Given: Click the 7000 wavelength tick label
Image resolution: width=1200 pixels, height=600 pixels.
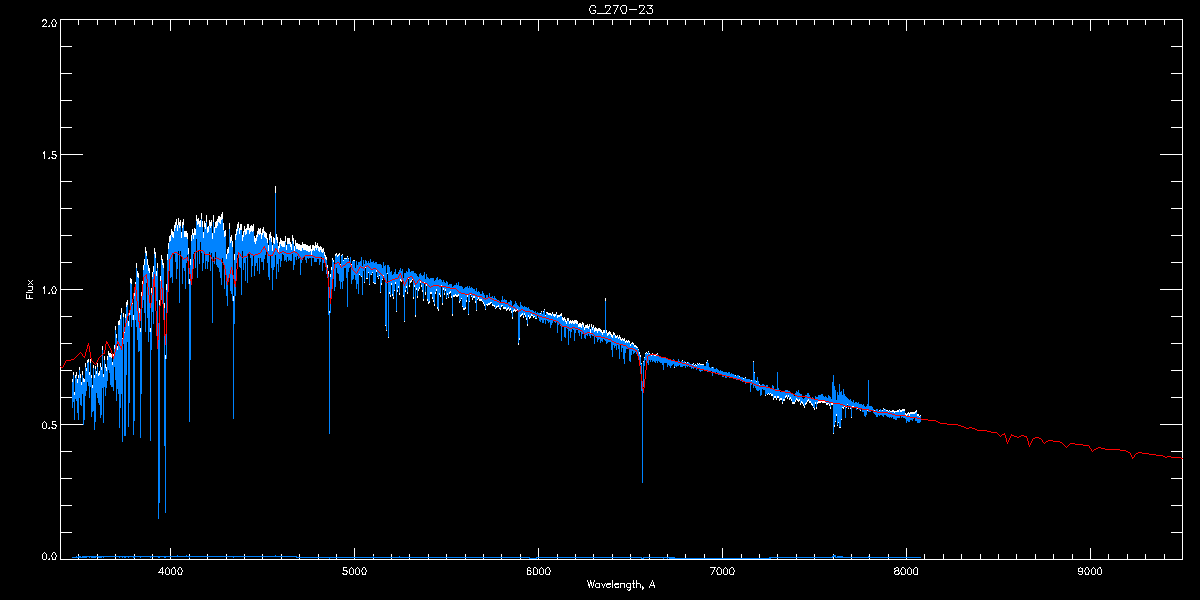Looking at the screenshot, I should click(722, 572).
